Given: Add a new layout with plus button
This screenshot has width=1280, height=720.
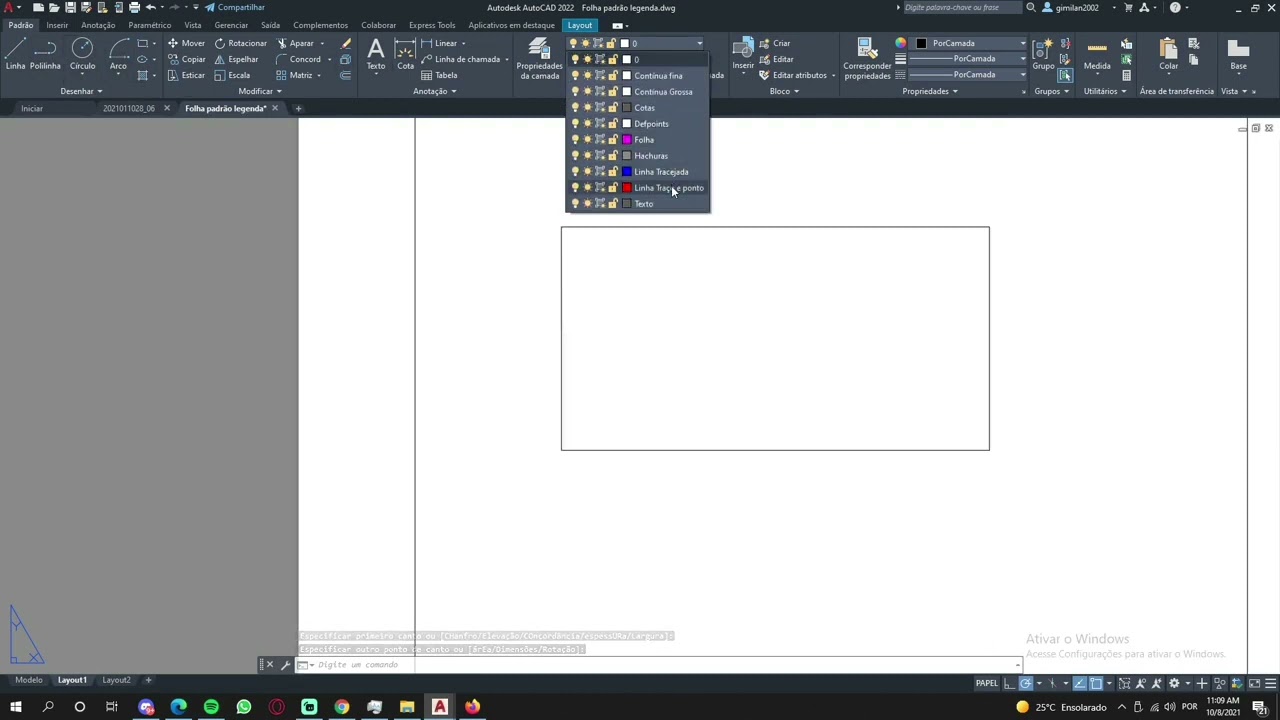Looking at the screenshot, I should pos(148,680).
